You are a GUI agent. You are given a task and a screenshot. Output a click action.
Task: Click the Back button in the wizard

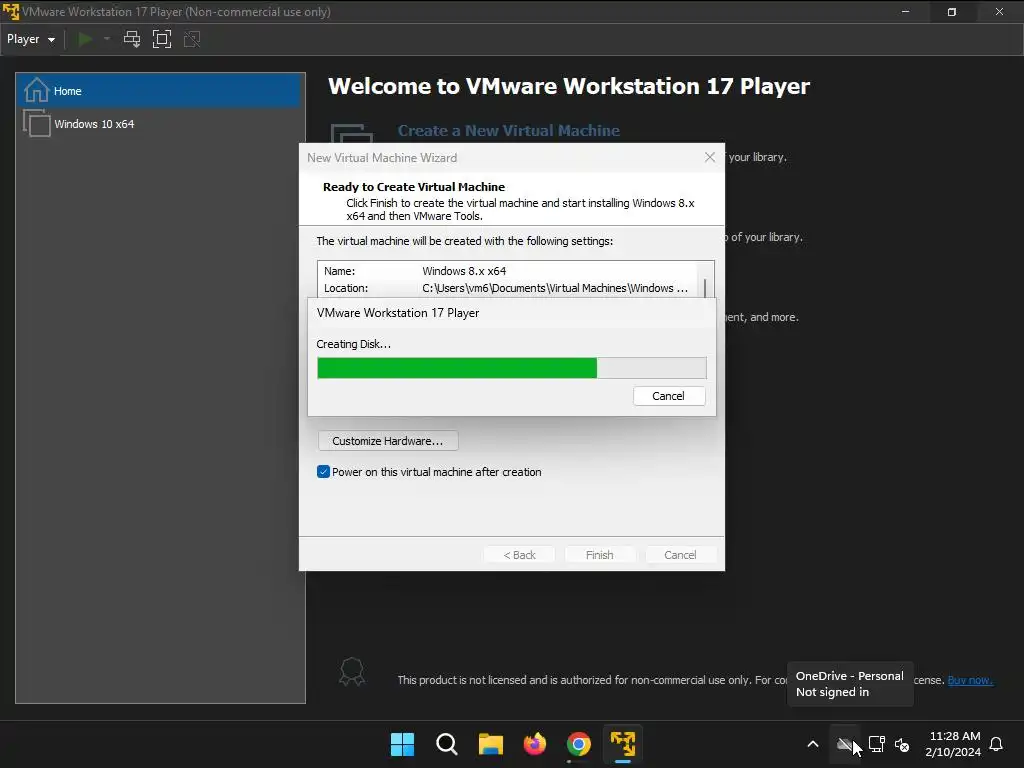point(519,554)
